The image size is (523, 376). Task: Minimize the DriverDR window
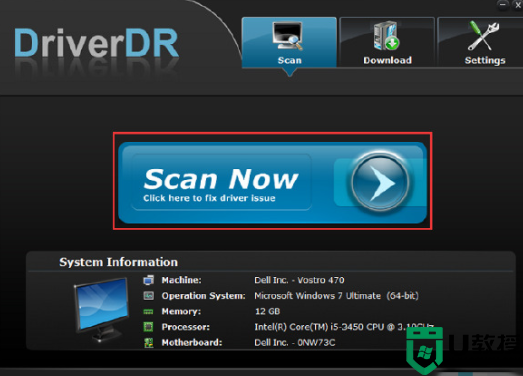[502, 4]
